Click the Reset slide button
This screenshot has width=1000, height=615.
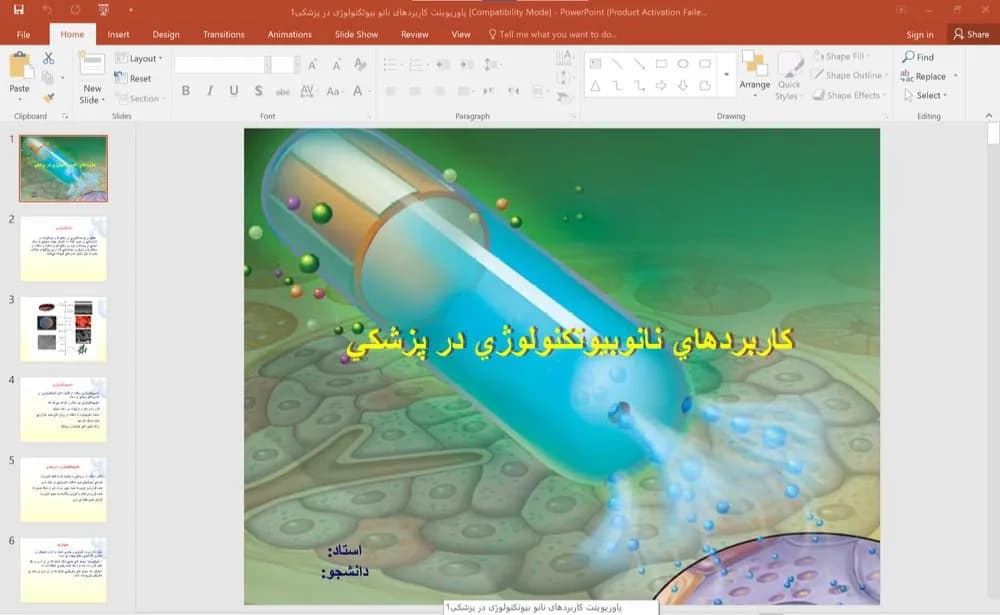point(133,78)
